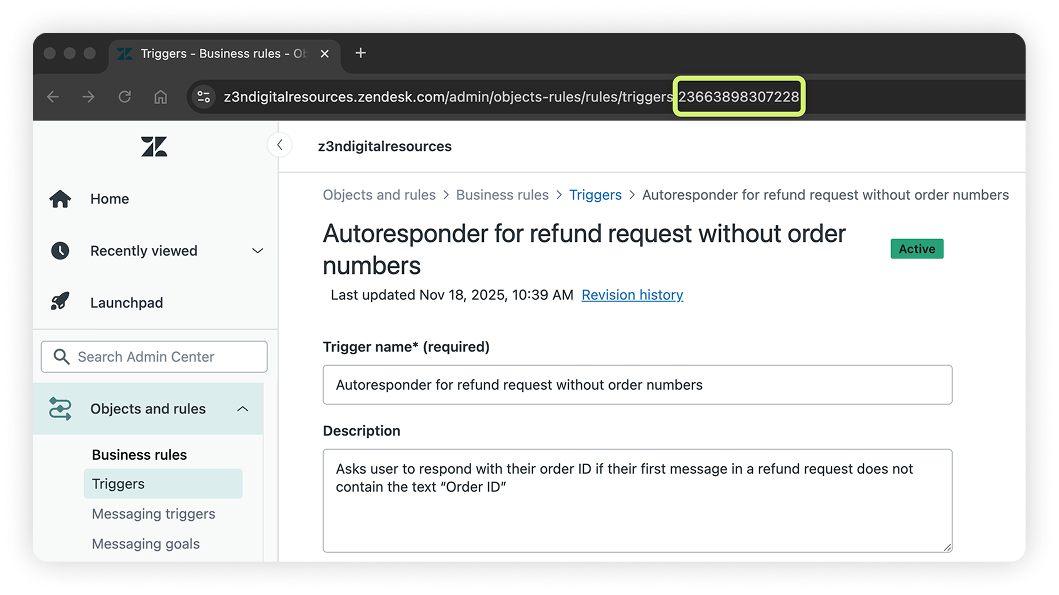Open Messaging triggers menu item
The width and height of the screenshot is (1059, 595).
(153, 514)
